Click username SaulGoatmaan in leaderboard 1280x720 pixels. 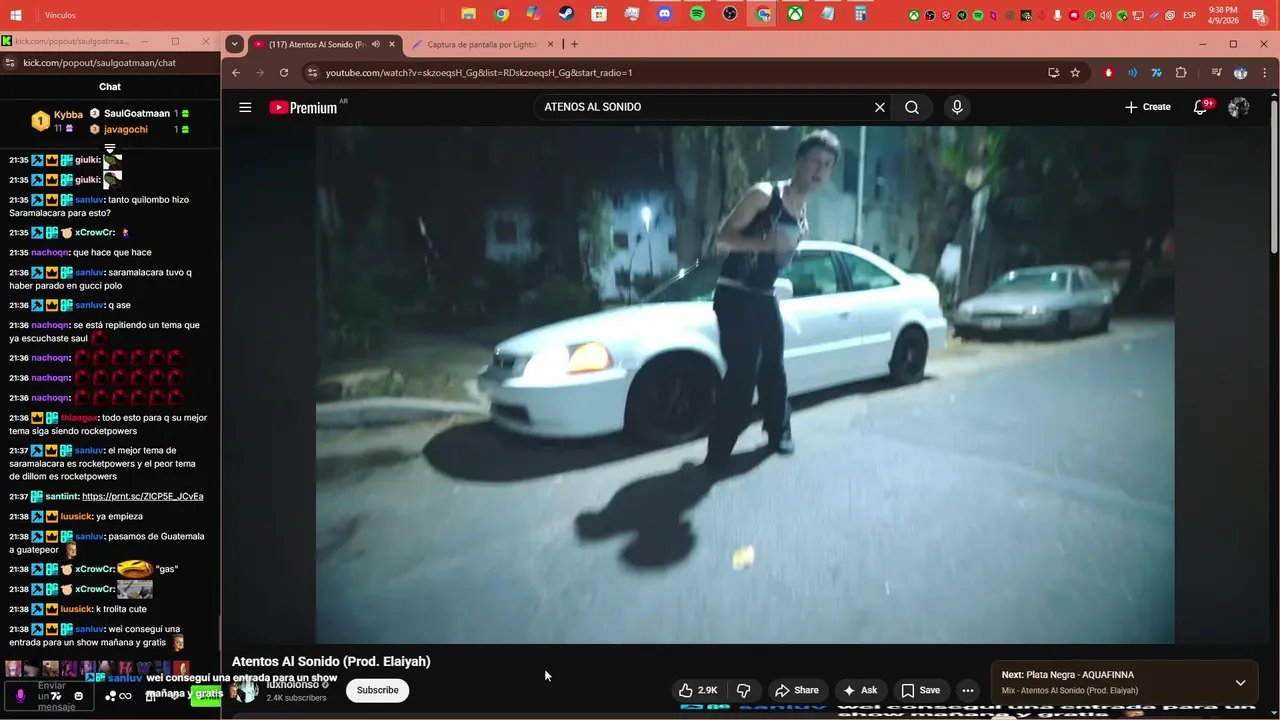[137, 113]
